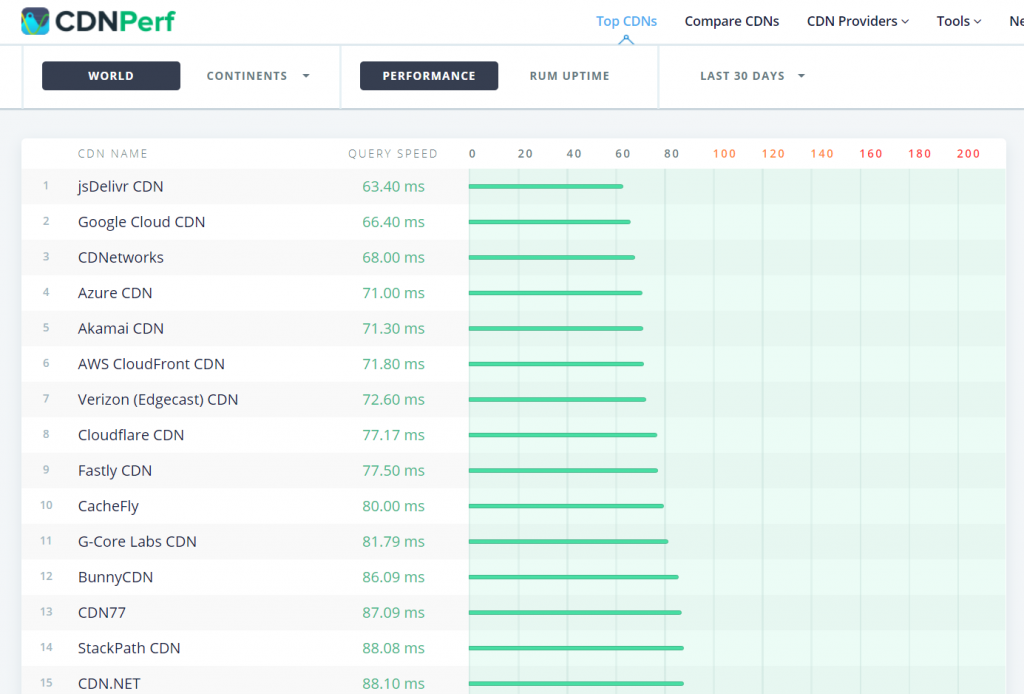Sort by the QUERY SPEED column header
Screen dimensions: 1024x694
point(392,154)
